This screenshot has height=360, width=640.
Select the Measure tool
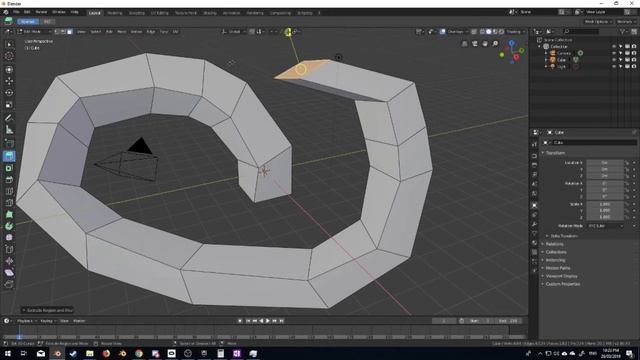click(x=9, y=130)
